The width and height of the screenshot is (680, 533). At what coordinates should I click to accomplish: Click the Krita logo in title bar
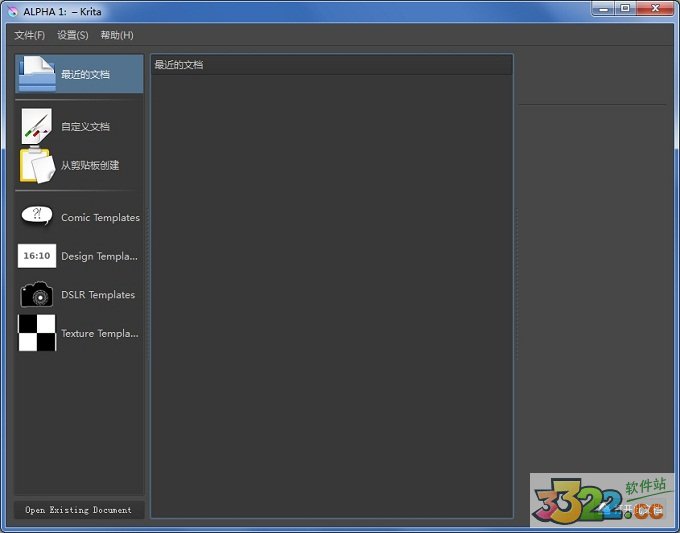(x=13, y=12)
